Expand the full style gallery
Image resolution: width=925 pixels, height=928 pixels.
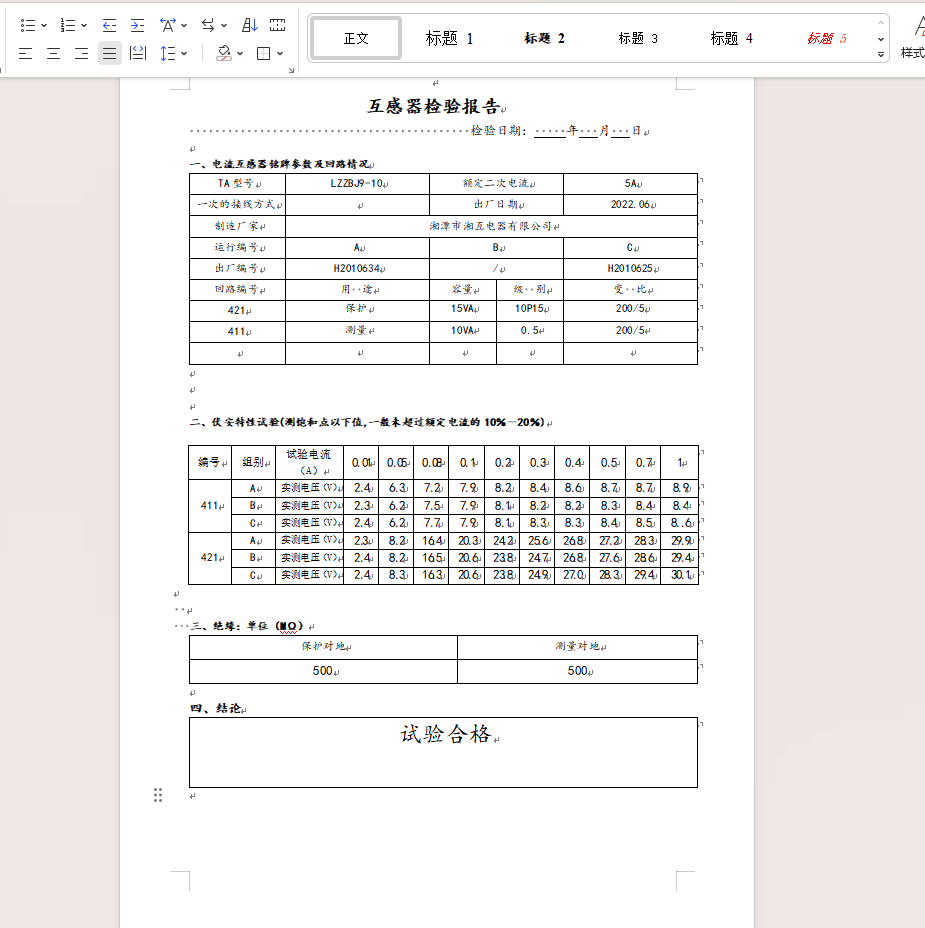click(881, 54)
